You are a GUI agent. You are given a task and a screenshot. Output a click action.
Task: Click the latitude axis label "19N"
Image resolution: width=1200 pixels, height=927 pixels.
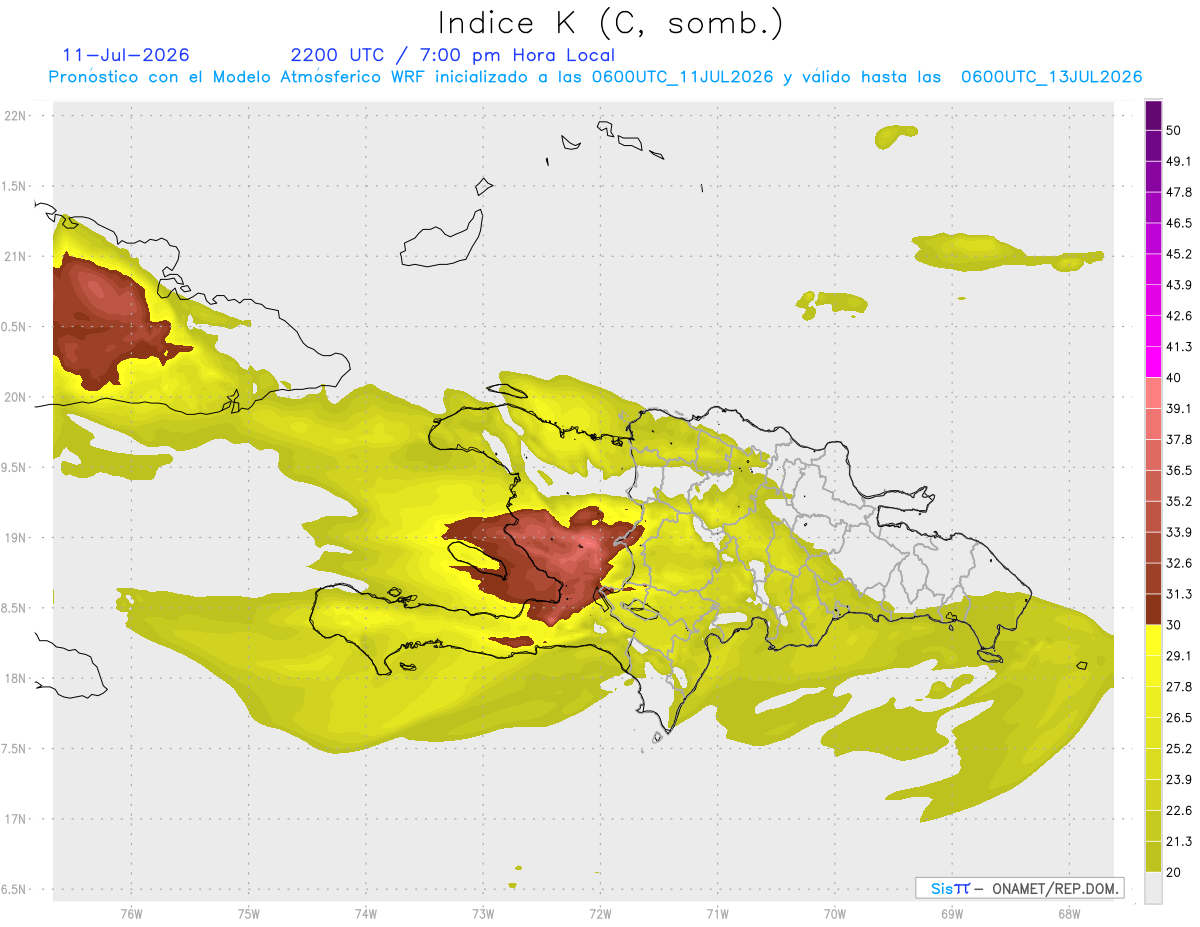point(16,538)
